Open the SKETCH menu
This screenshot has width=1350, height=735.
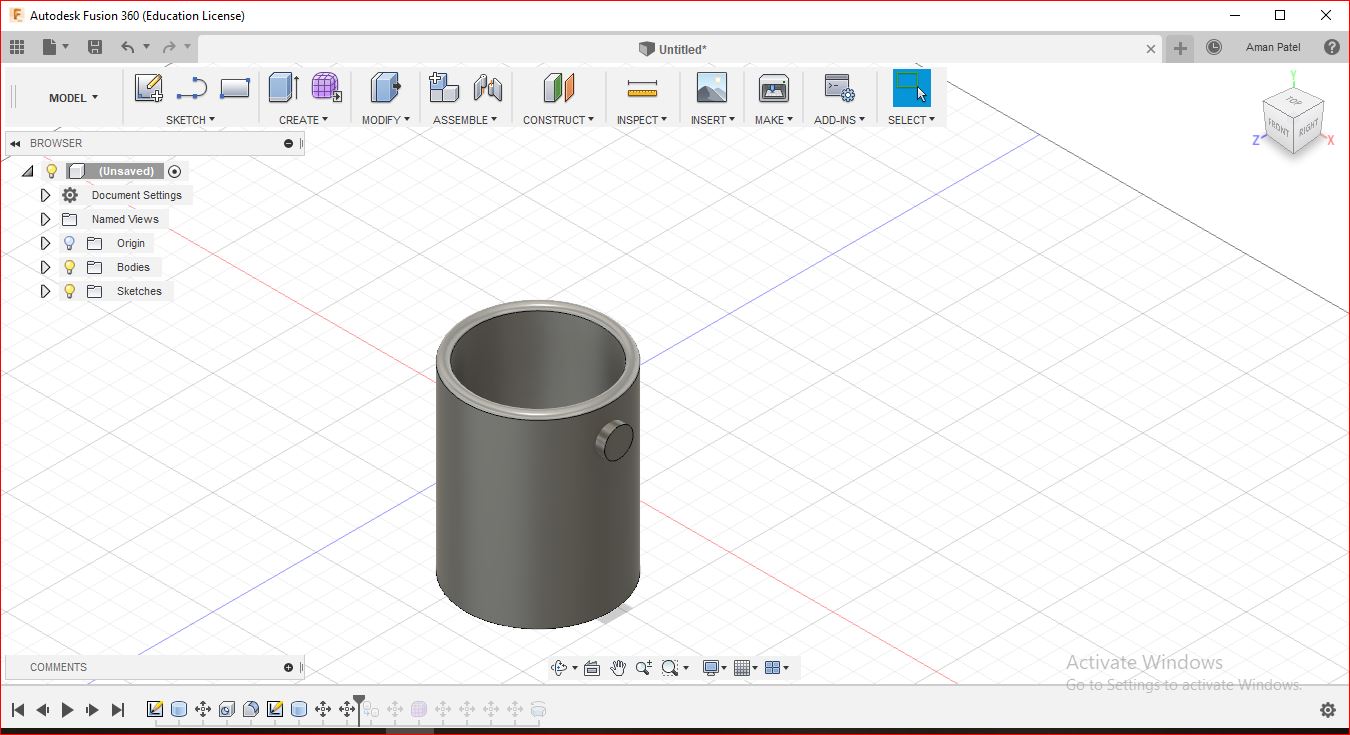point(190,120)
